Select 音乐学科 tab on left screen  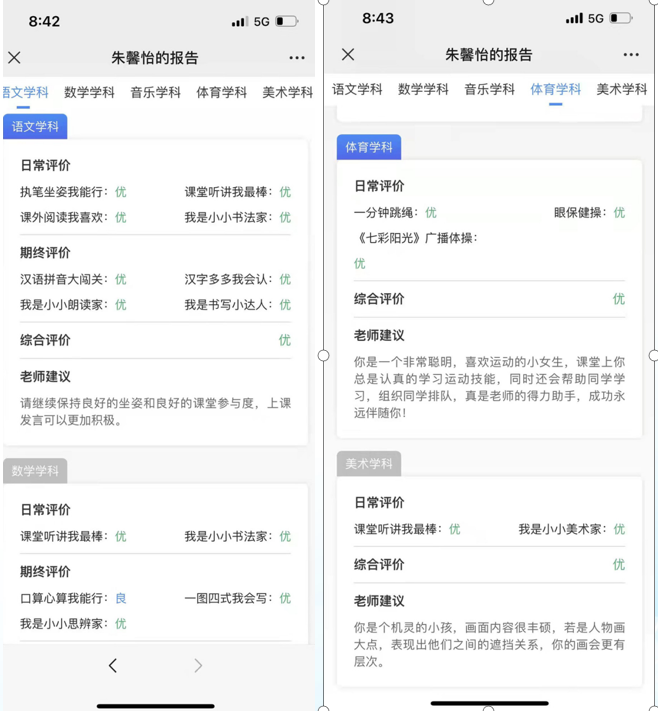tap(156, 93)
